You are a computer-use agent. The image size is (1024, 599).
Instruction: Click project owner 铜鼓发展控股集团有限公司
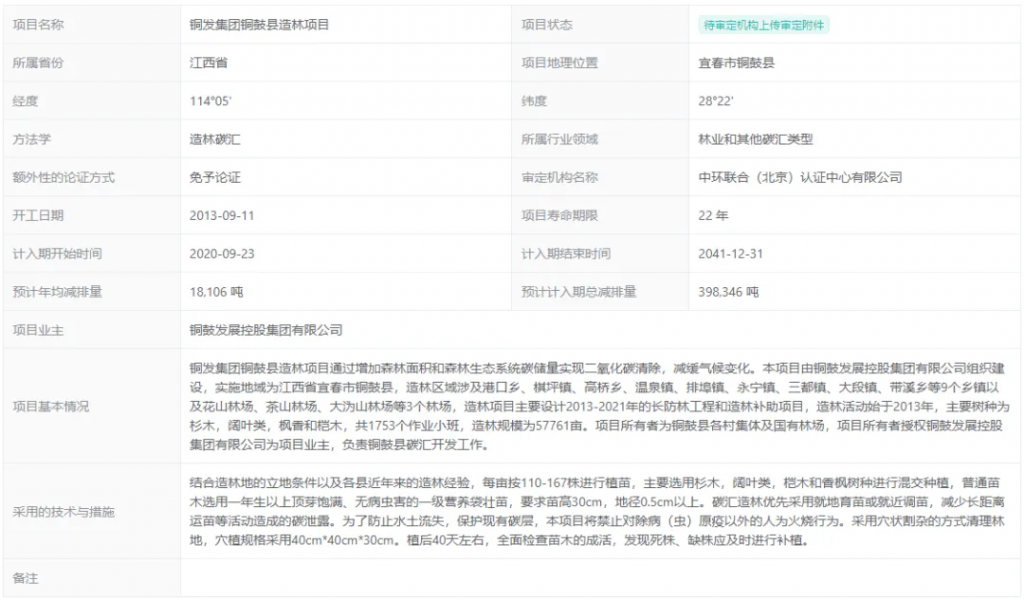[266, 329]
